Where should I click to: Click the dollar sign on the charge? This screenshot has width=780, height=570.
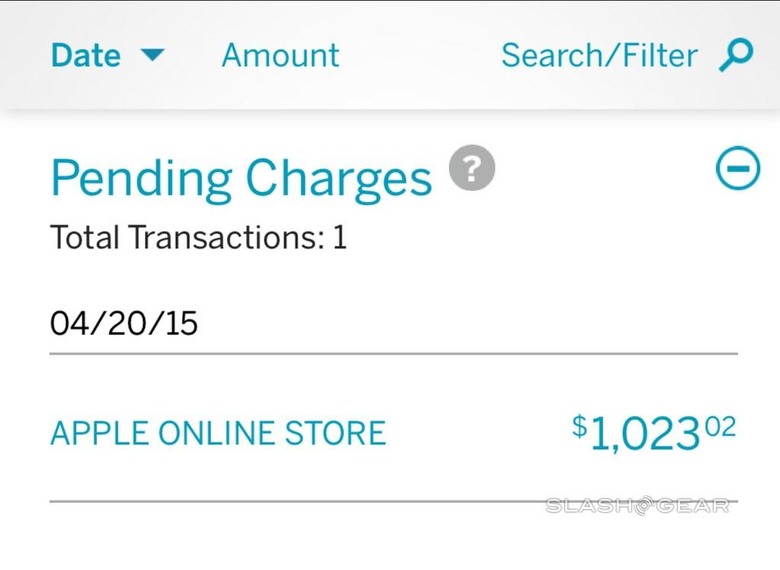tap(580, 427)
